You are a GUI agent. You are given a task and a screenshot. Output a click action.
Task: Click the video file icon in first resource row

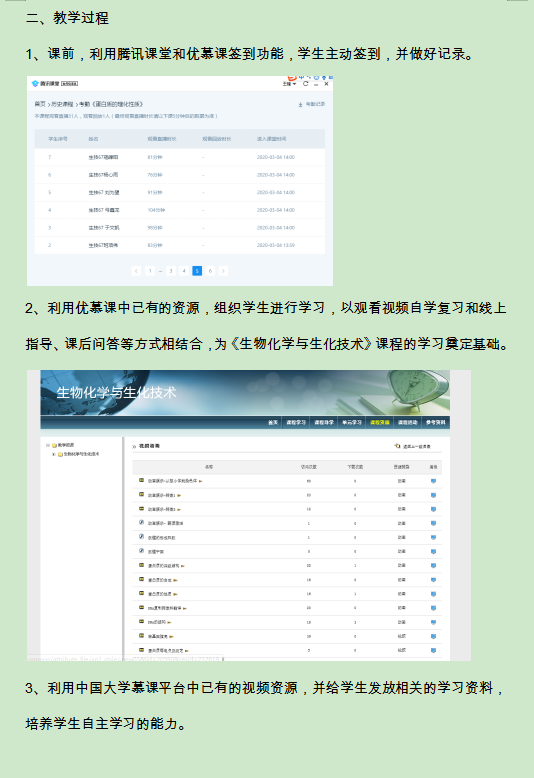[x=141, y=480]
